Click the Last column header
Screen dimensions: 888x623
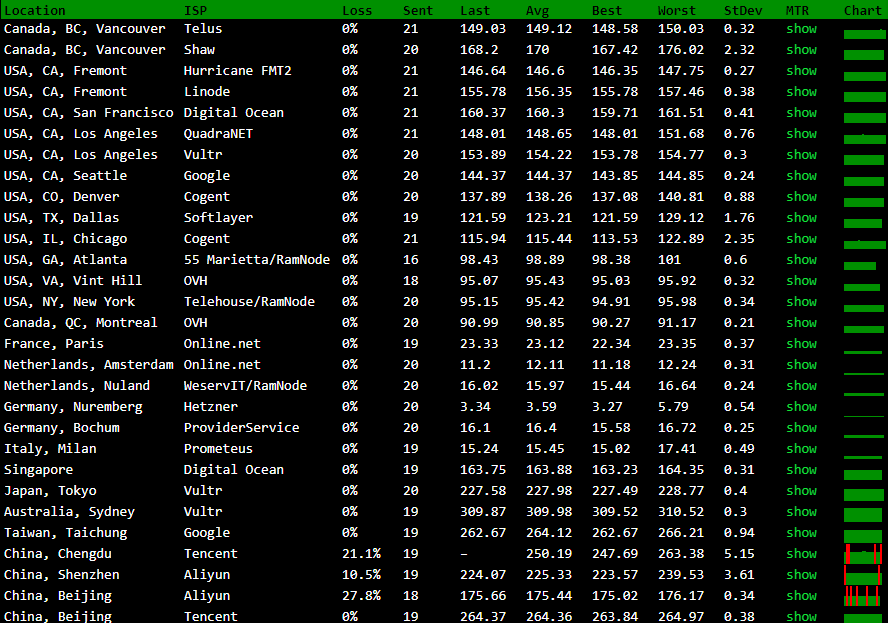tap(475, 10)
